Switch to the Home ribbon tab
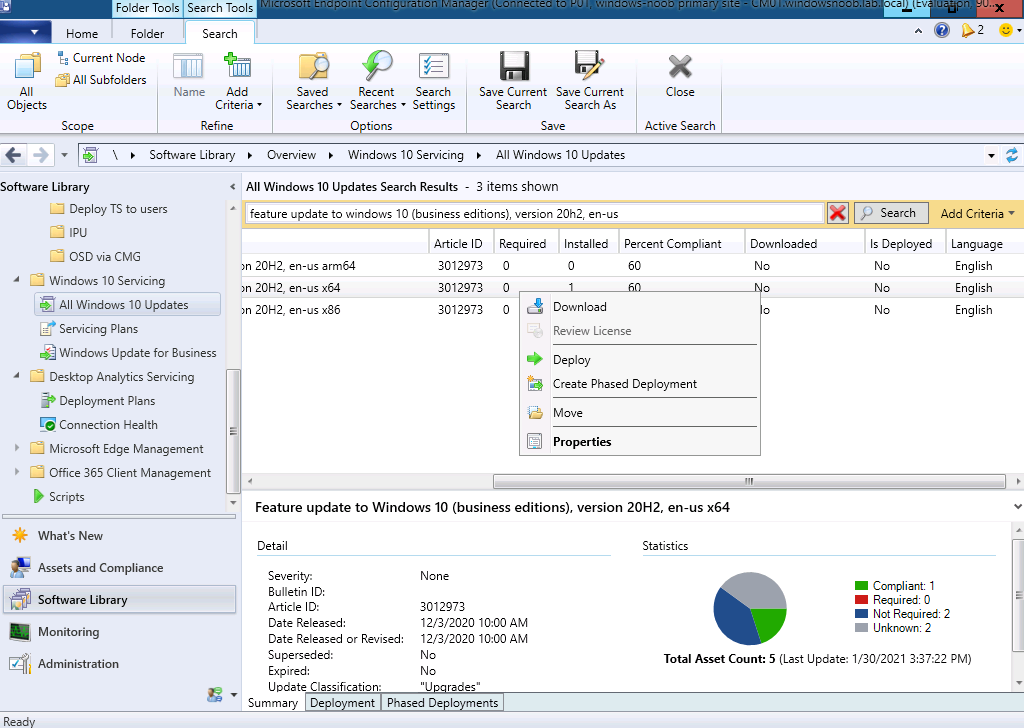This screenshot has width=1024, height=728. click(82, 33)
